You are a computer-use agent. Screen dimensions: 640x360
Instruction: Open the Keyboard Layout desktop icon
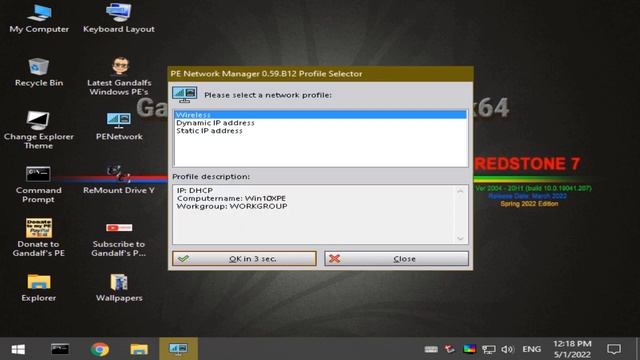click(119, 18)
